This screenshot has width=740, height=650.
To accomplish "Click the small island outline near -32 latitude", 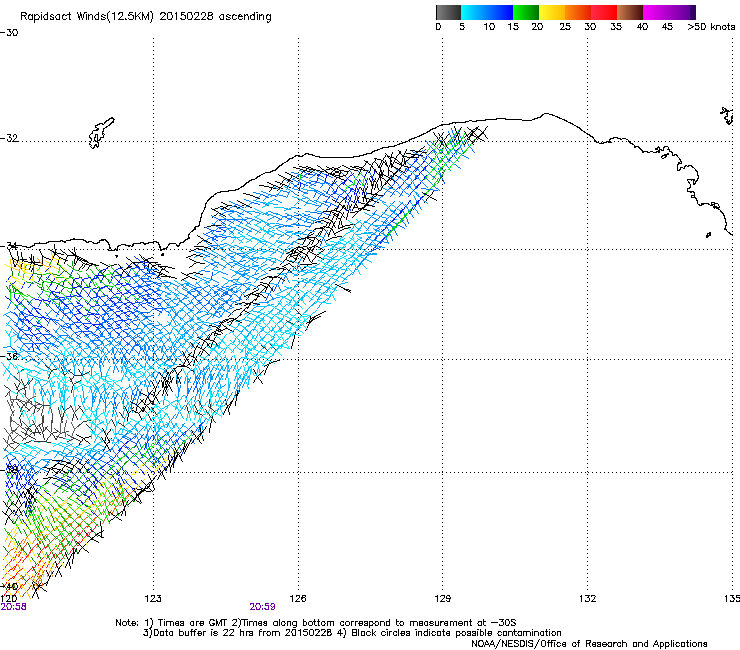I will click(101, 133).
